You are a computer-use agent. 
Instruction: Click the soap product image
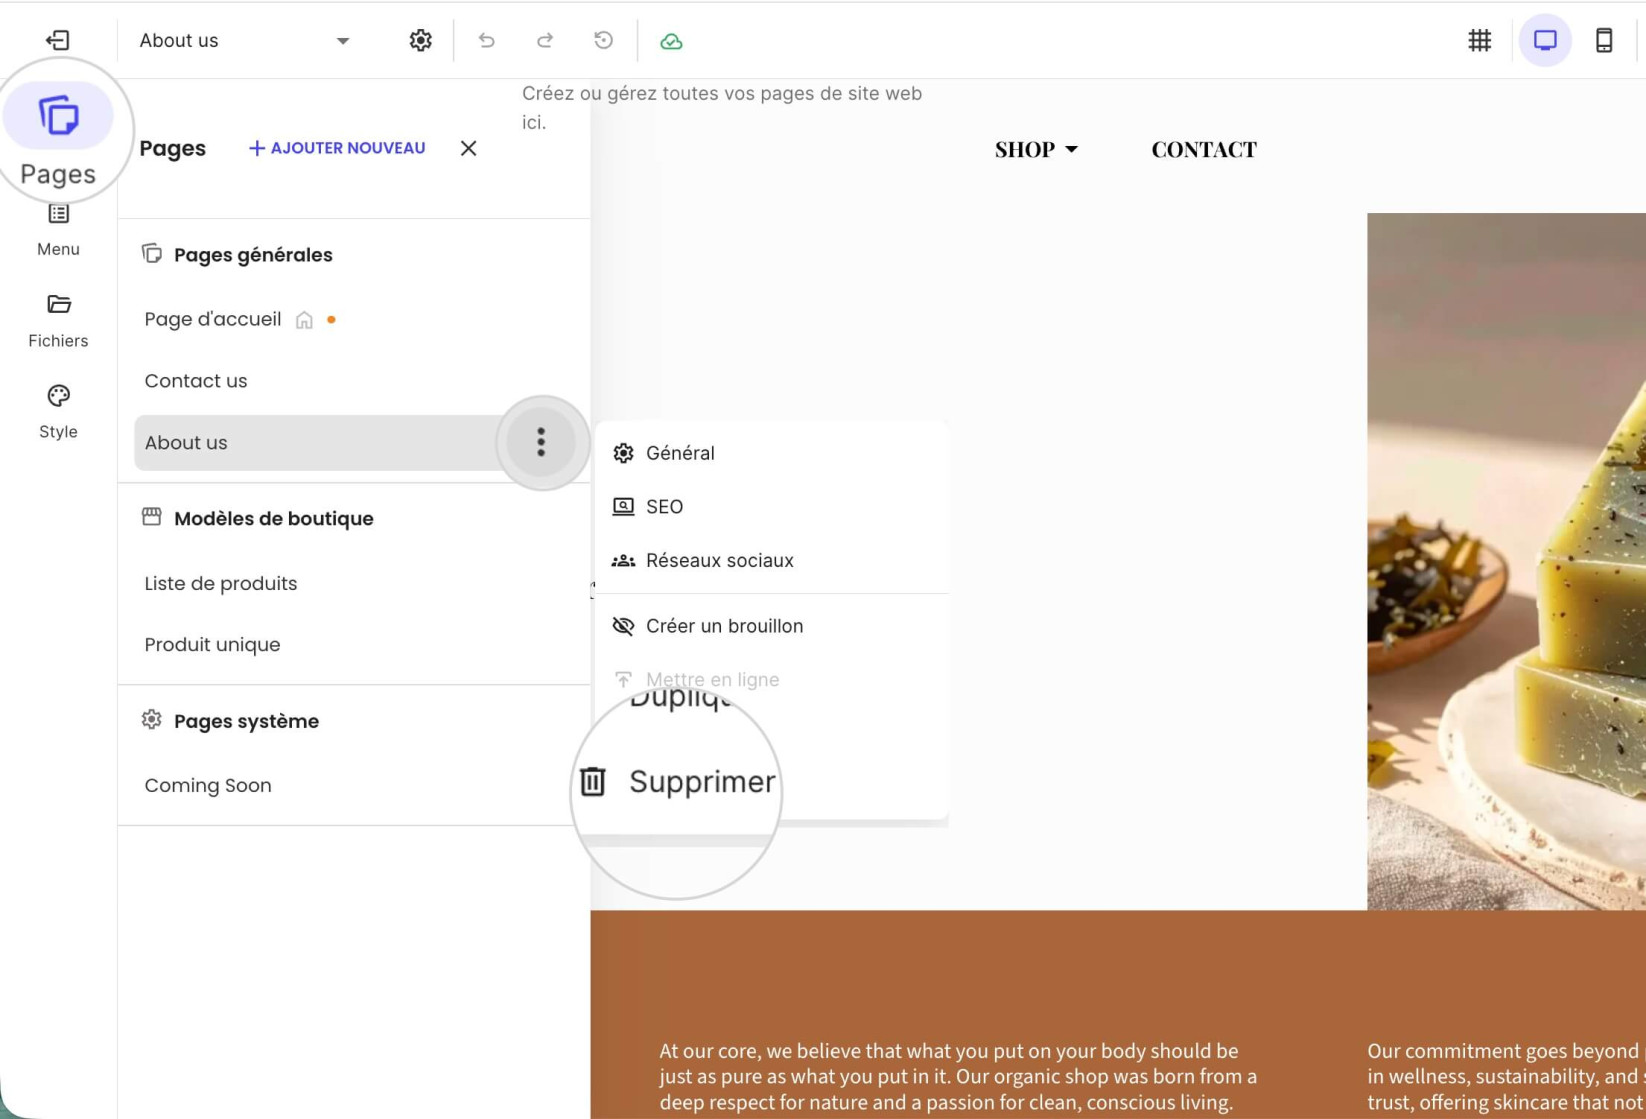1506,561
